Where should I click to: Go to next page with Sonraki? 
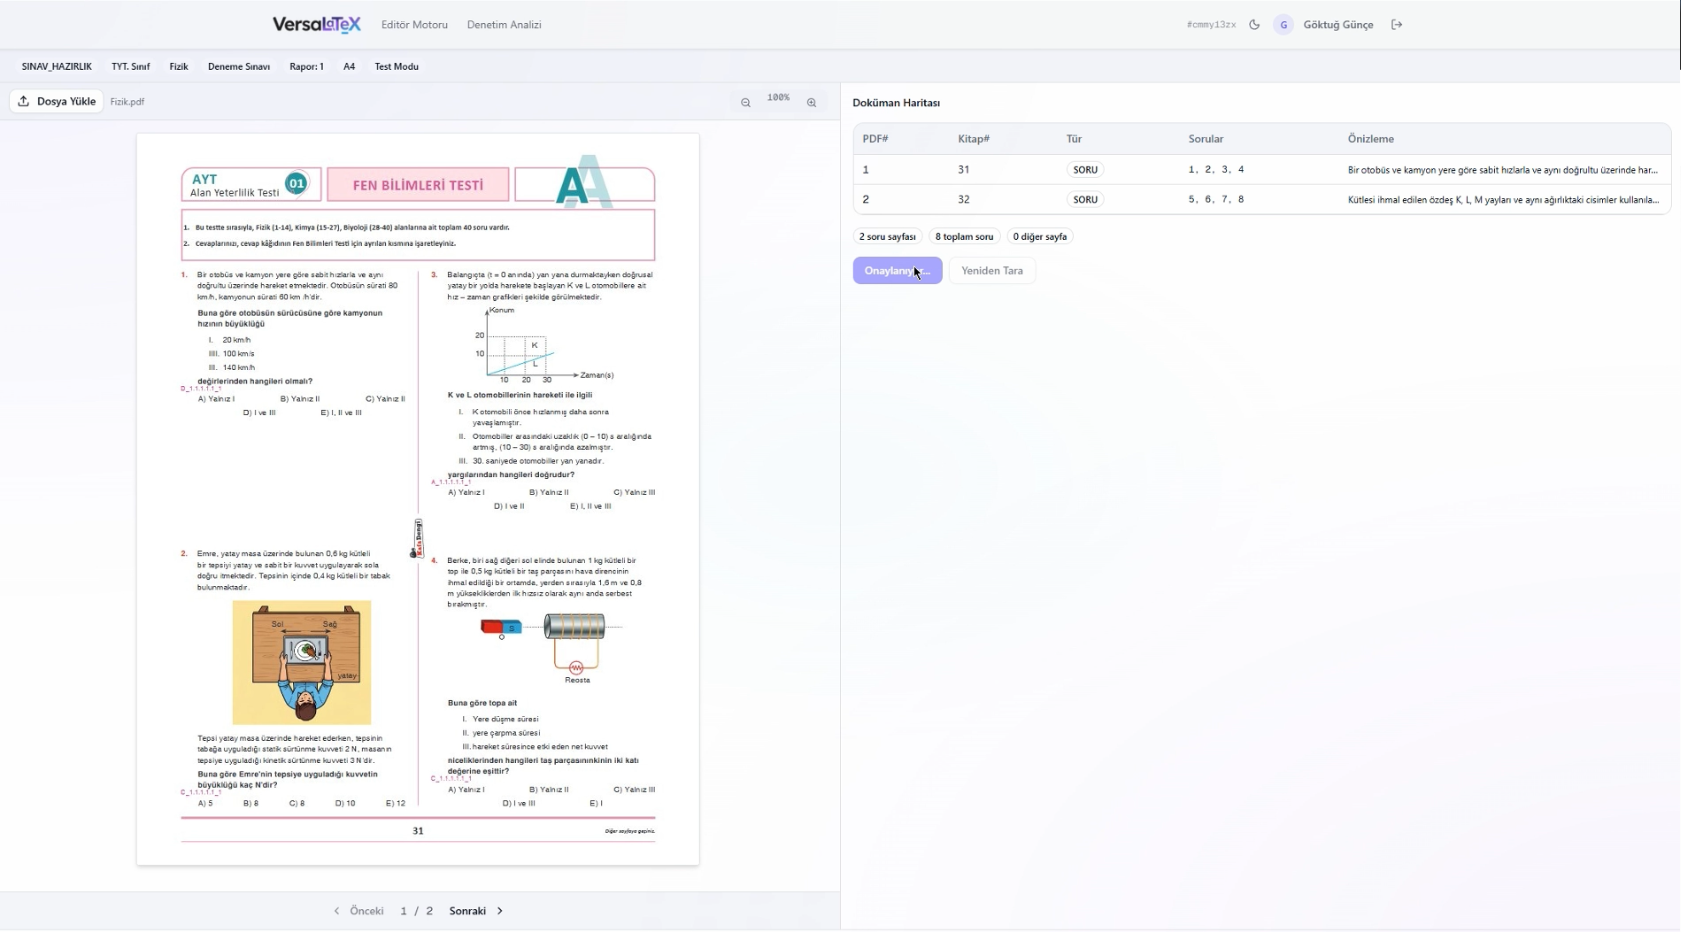[476, 911]
